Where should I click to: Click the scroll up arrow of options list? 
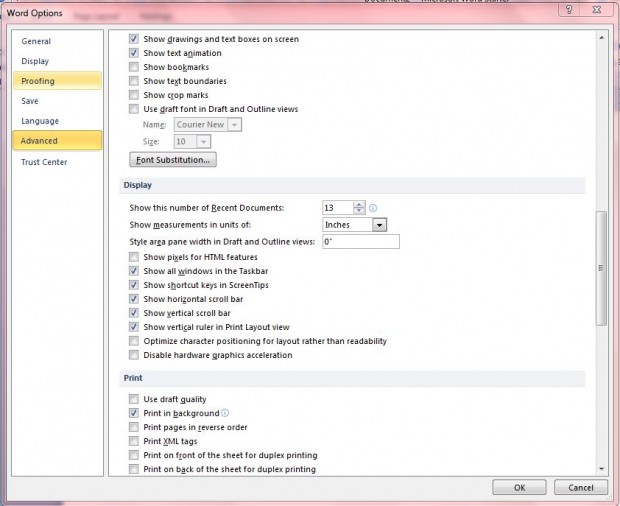(601, 38)
